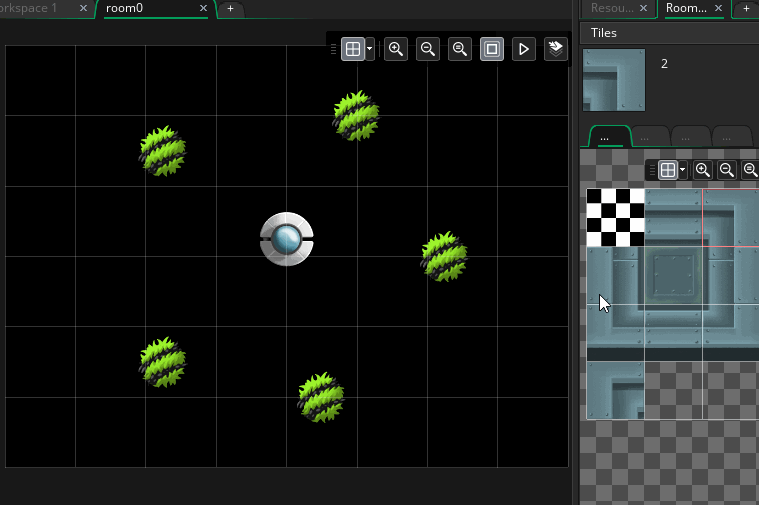The image size is (759, 505).
Task: Select the top-left green bush instance
Action: [163, 151]
